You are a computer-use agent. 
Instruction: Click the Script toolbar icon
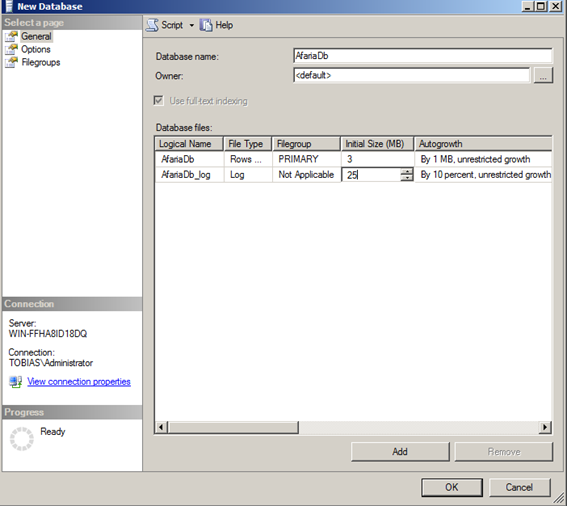click(x=152, y=25)
